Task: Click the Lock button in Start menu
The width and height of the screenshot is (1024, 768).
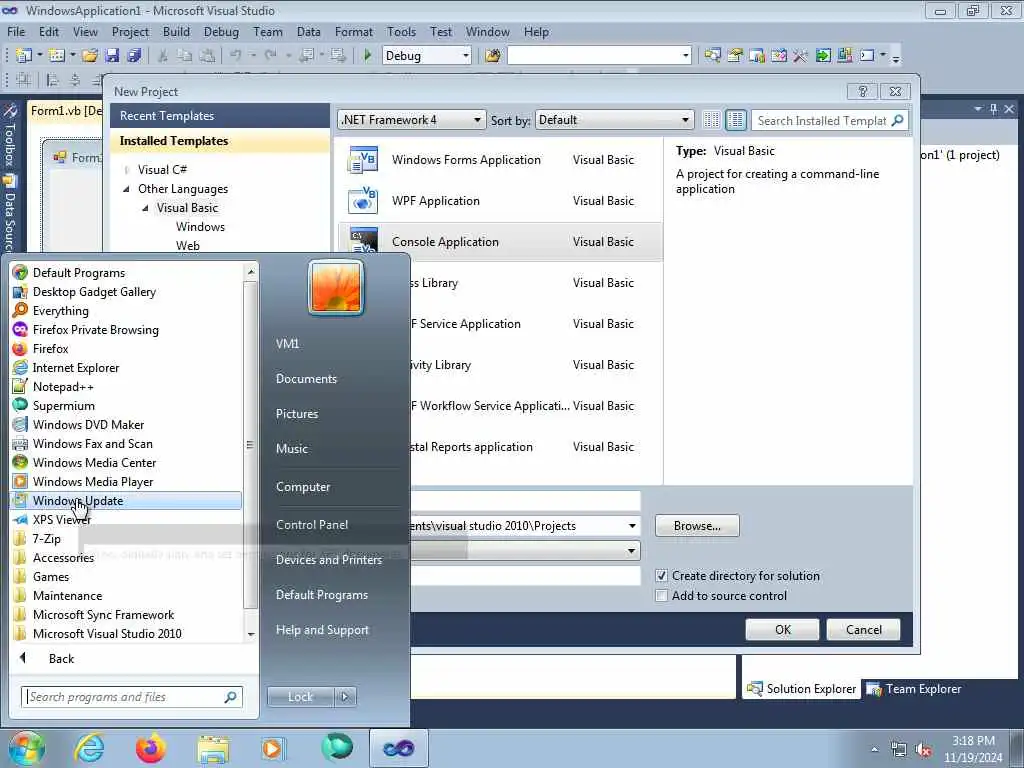Action: tap(300, 697)
